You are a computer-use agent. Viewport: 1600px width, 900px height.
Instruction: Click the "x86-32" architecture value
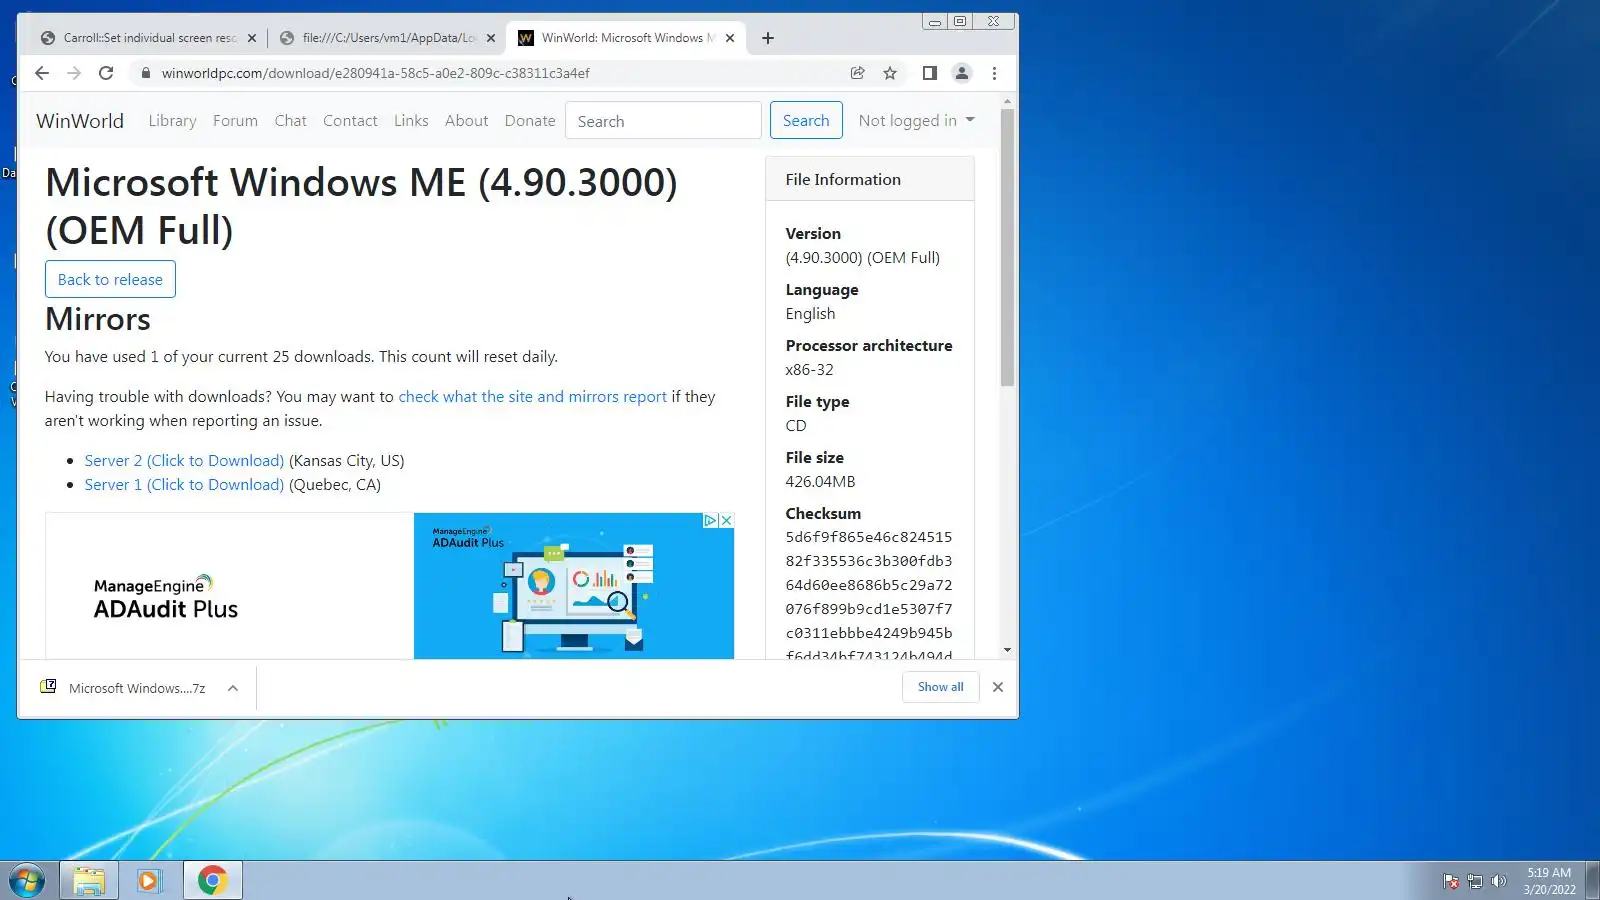click(809, 370)
